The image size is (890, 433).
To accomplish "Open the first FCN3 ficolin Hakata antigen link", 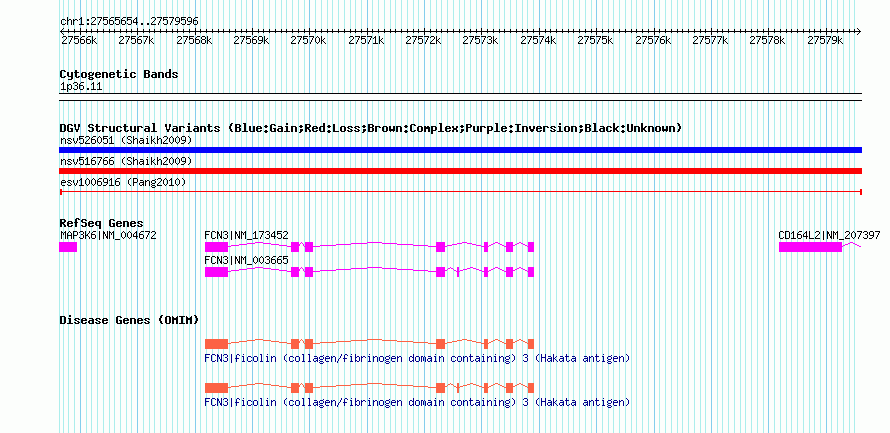I will (x=417, y=359).
